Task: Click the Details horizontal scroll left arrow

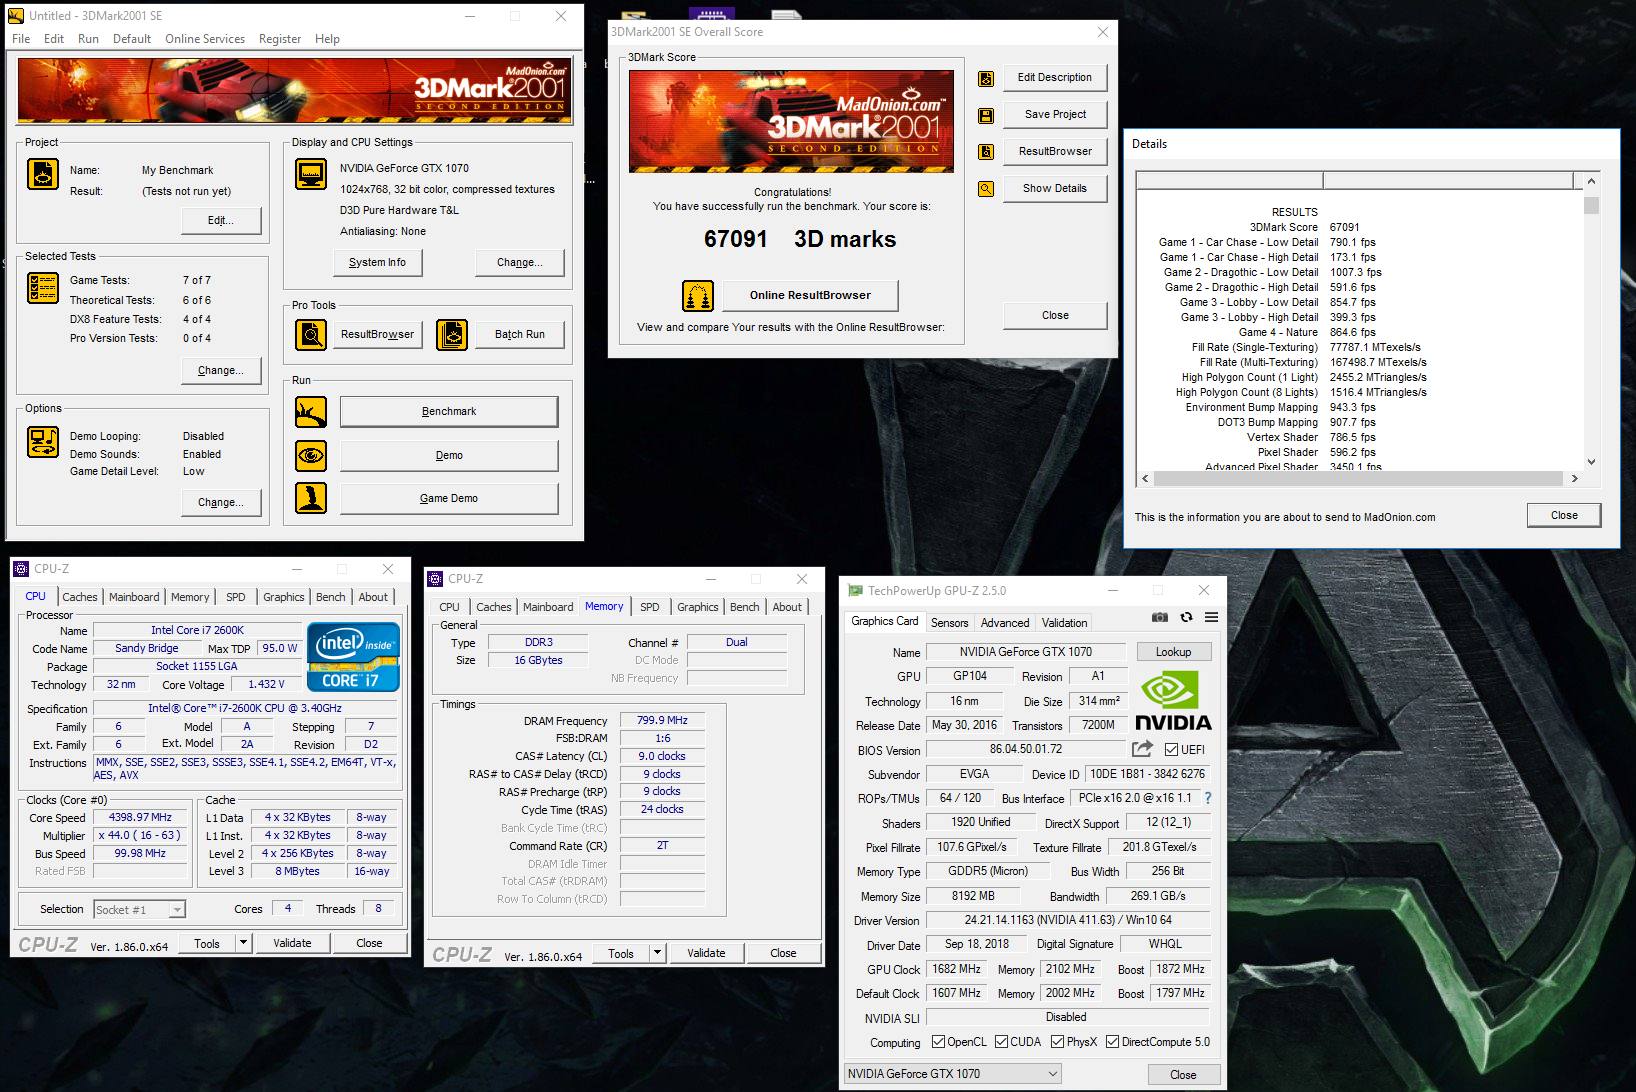Action: (x=1145, y=478)
